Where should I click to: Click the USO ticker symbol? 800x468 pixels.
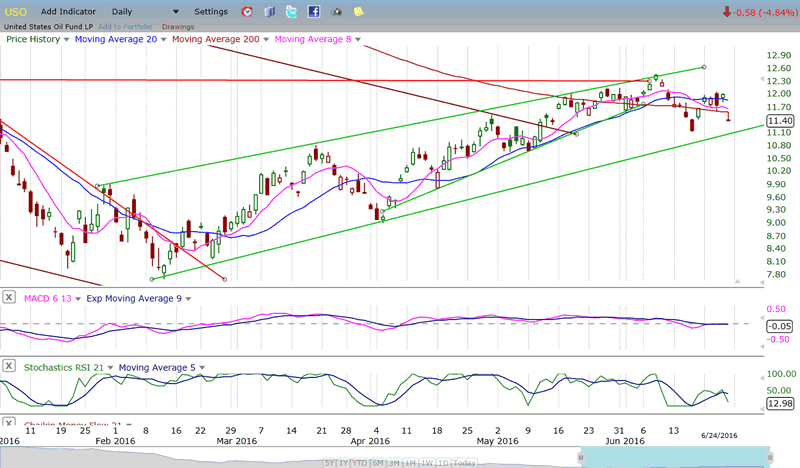coord(18,11)
